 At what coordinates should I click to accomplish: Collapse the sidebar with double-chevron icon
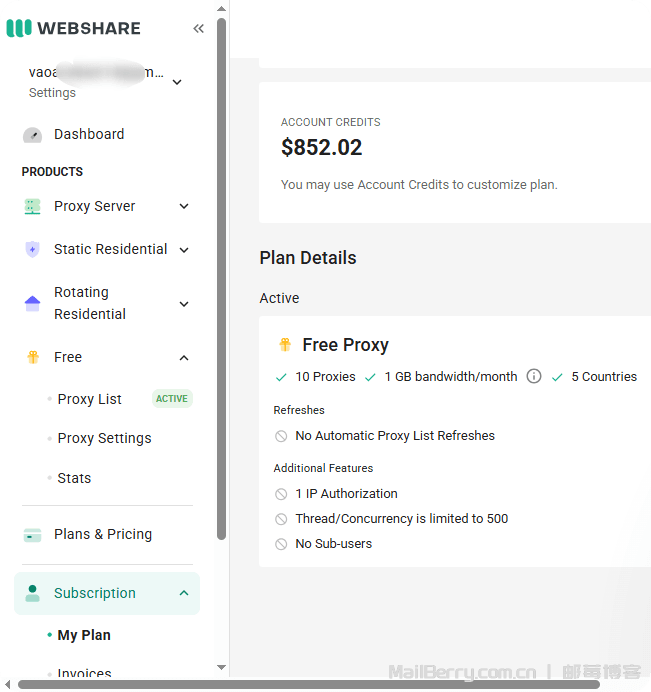198,28
